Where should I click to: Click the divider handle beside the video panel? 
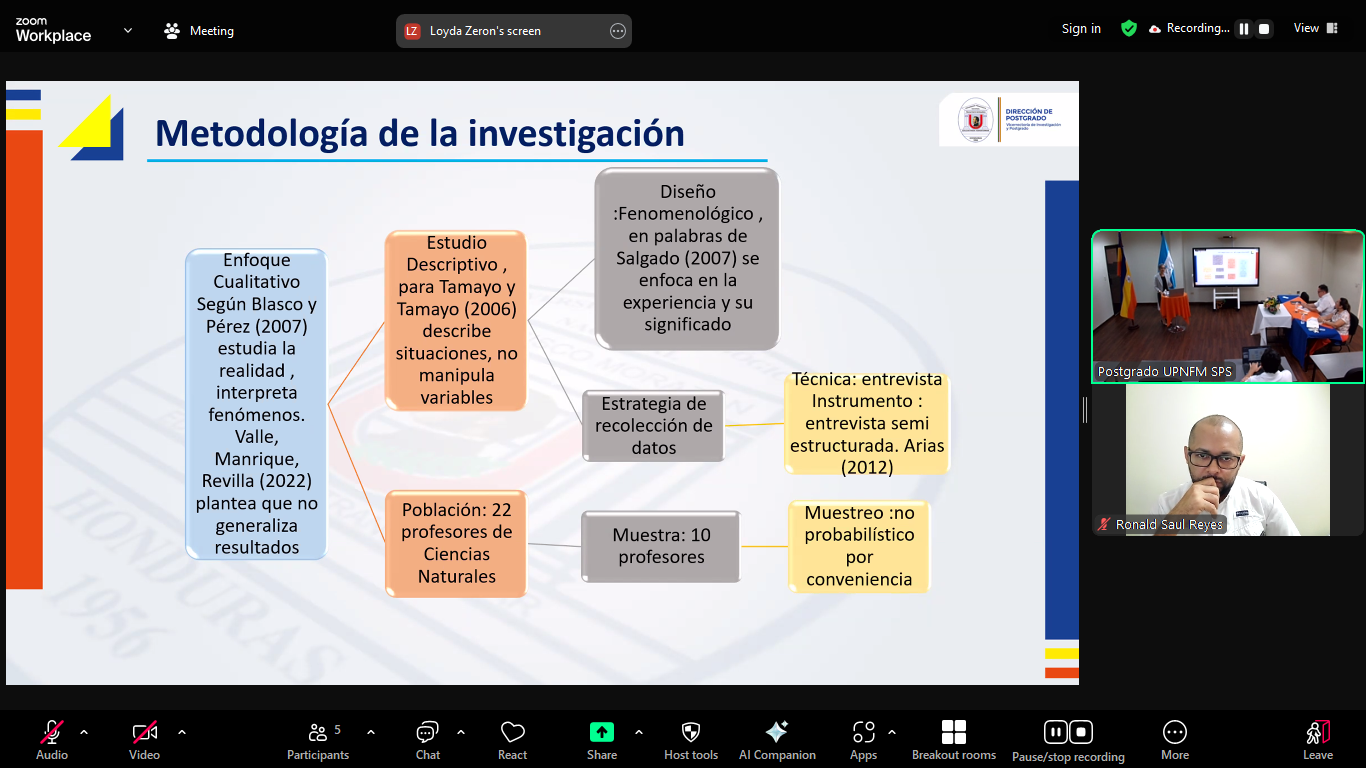point(1085,410)
